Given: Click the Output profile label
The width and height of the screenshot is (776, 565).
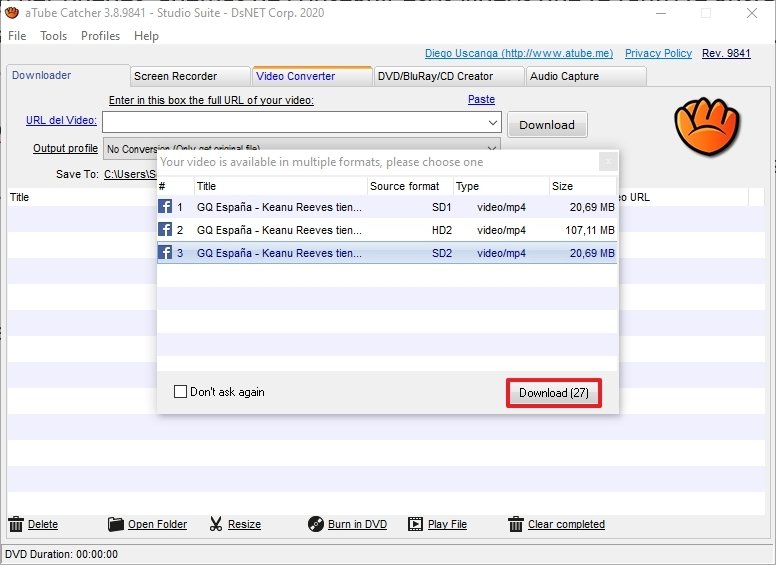Looking at the screenshot, I should [65, 148].
